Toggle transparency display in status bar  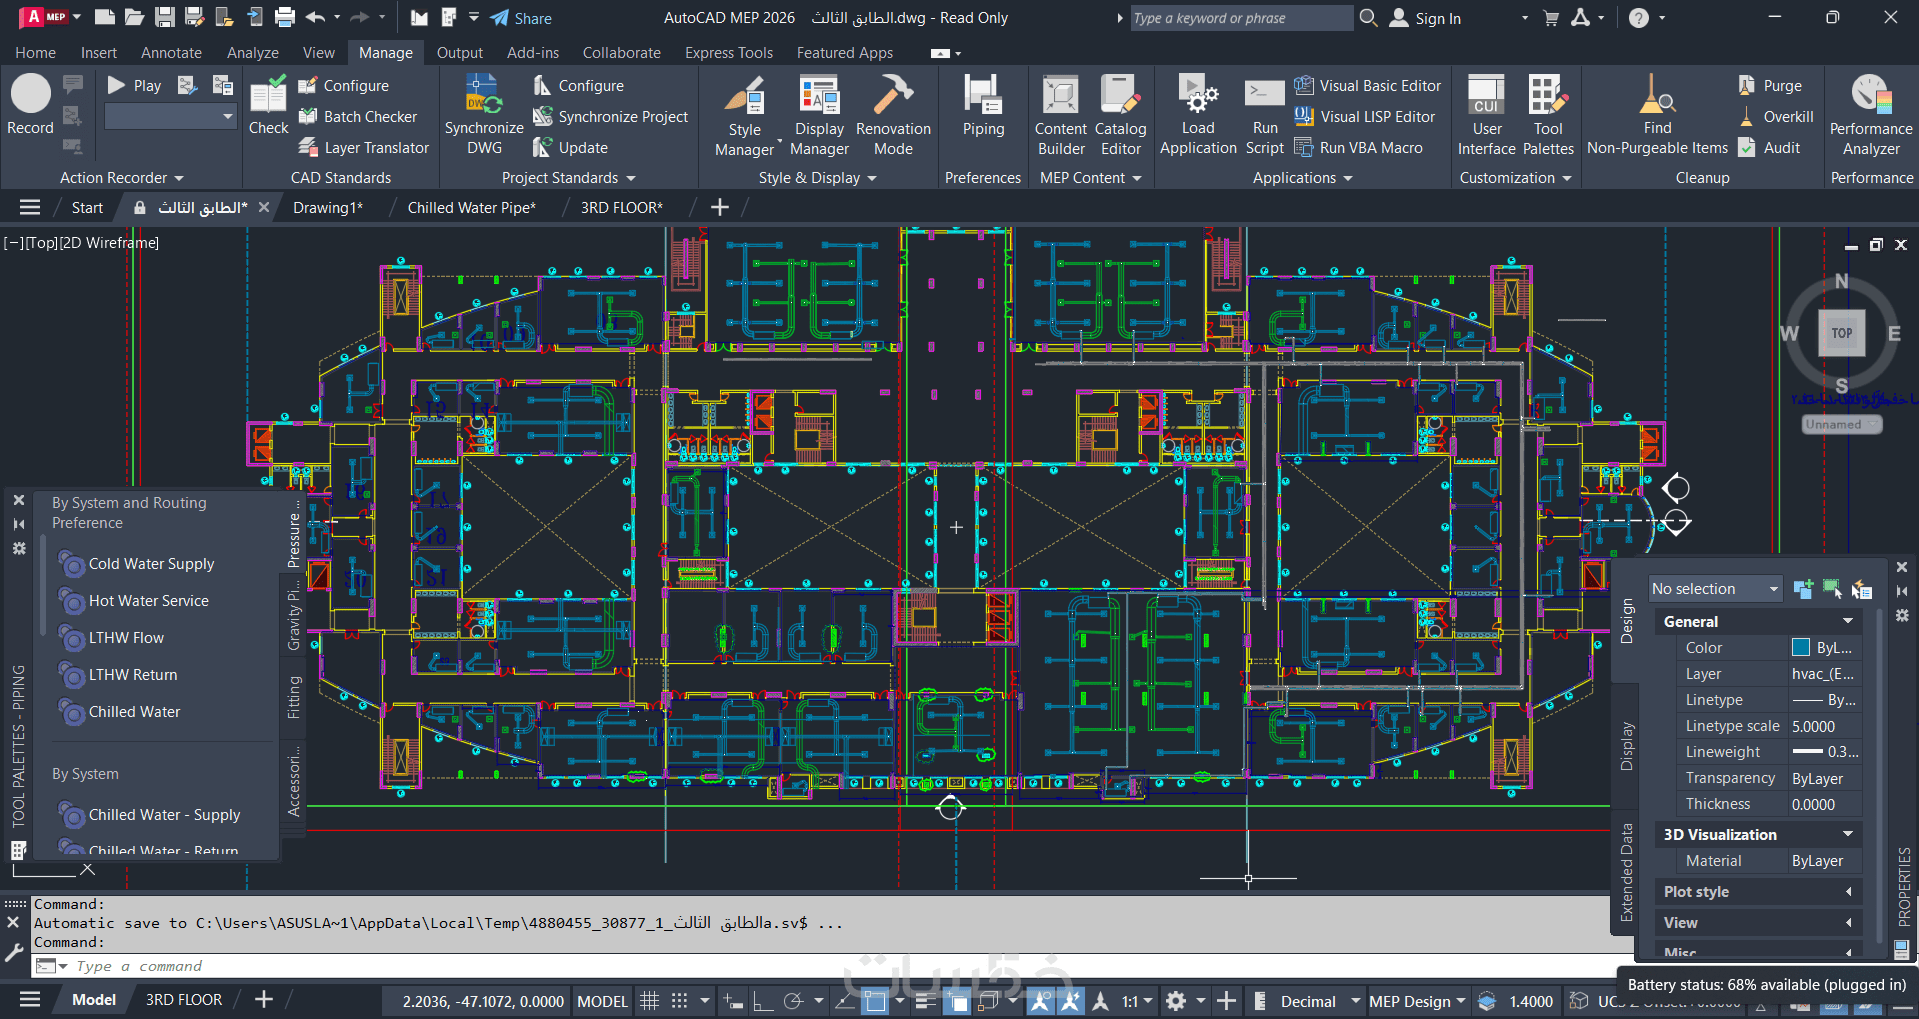click(x=957, y=1001)
